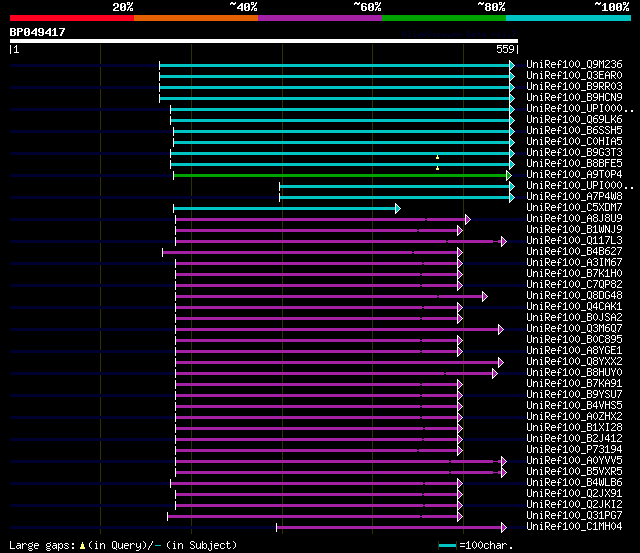Select the UniRef100_B0JSA2 label

[574, 318]
